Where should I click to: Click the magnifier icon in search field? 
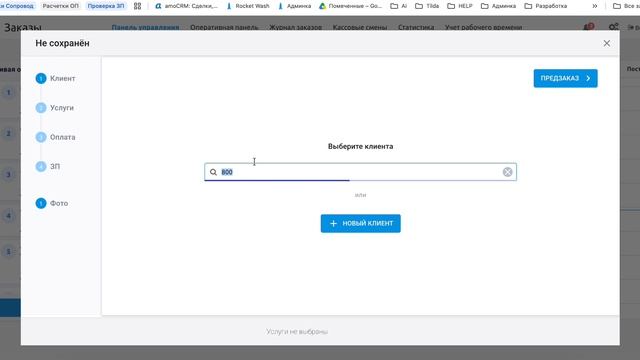tap(213, 172)
